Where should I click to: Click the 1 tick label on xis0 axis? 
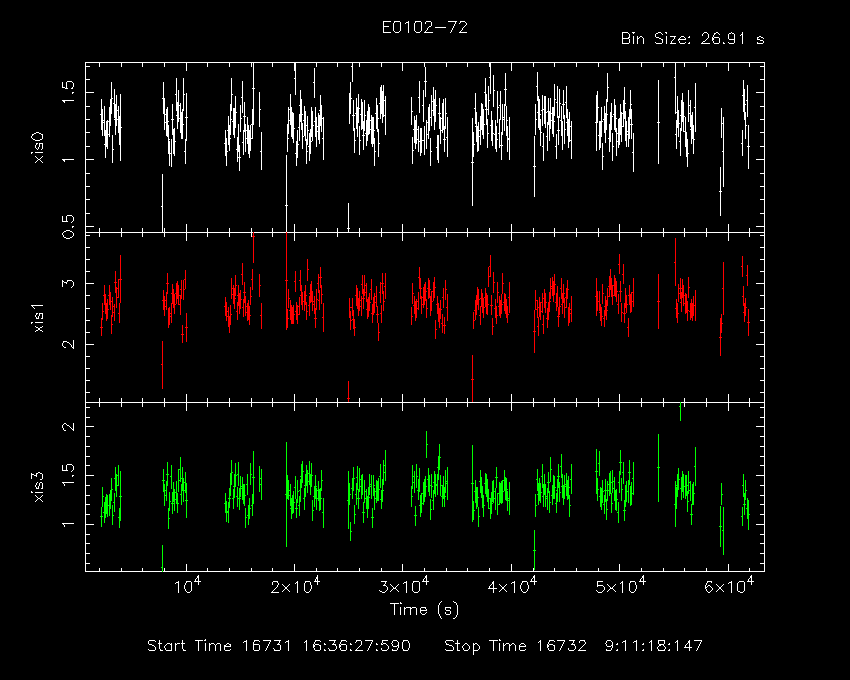coord(68,159)
